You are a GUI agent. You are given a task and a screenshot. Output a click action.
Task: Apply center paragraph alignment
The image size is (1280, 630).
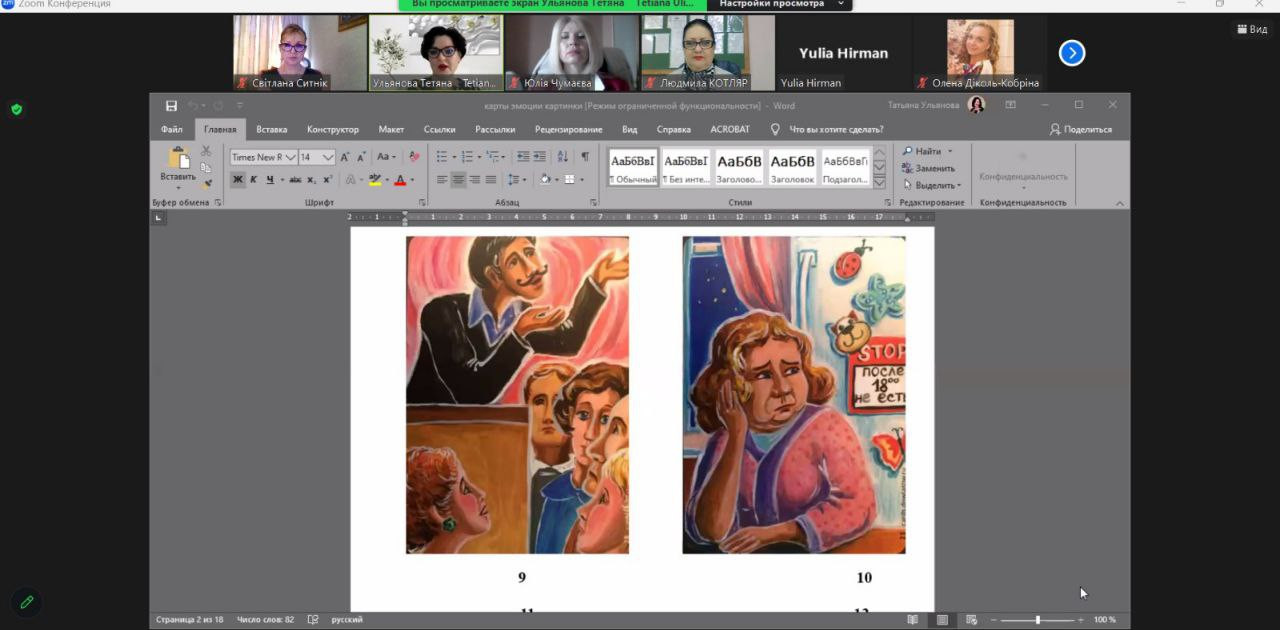click(x=458, y=180)
